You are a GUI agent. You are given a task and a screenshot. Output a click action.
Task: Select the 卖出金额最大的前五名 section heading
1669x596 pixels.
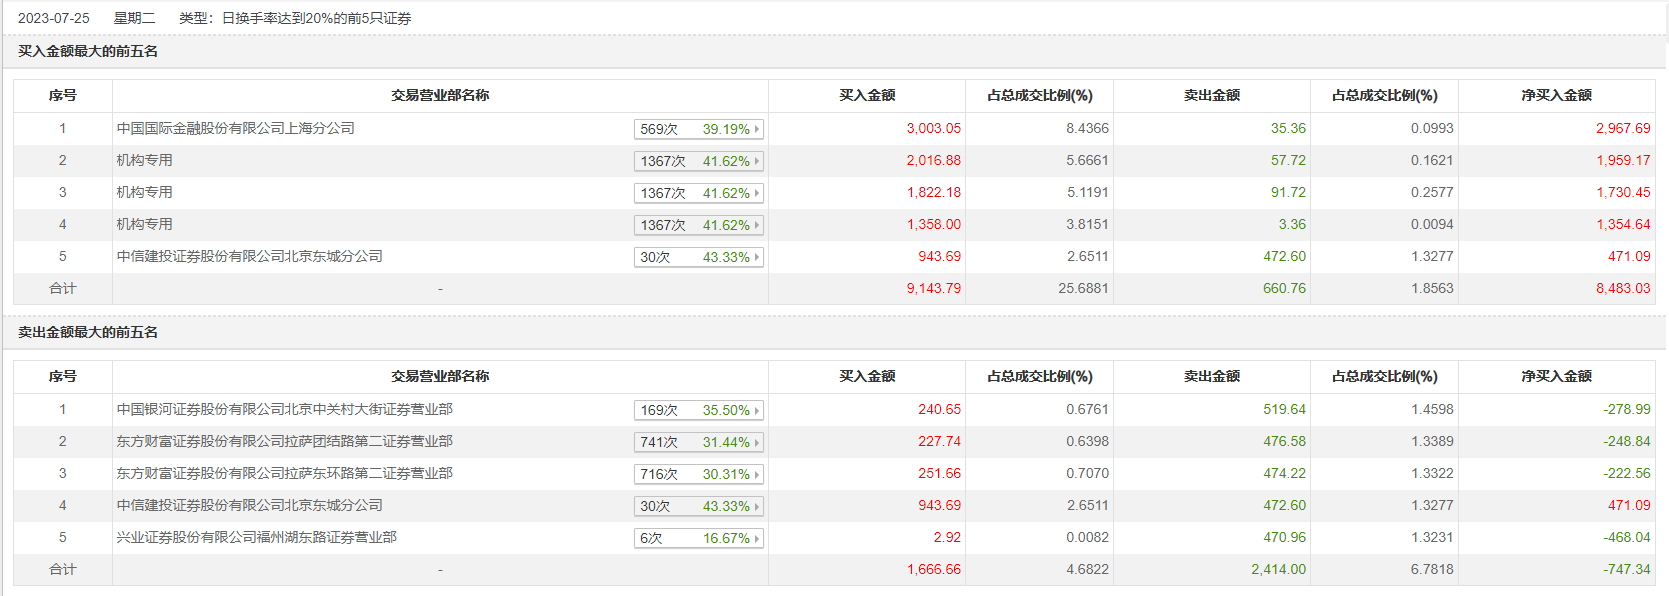[88, 332]
